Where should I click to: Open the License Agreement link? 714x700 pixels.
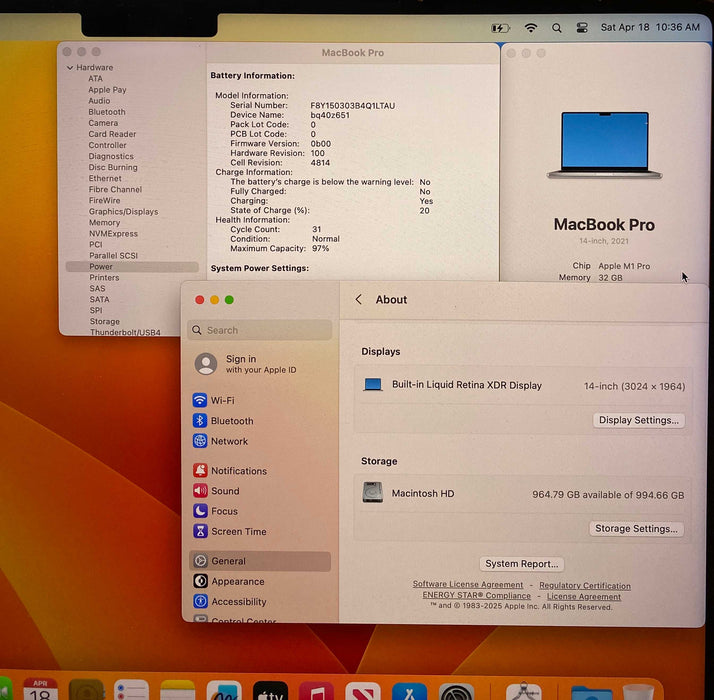584,596
